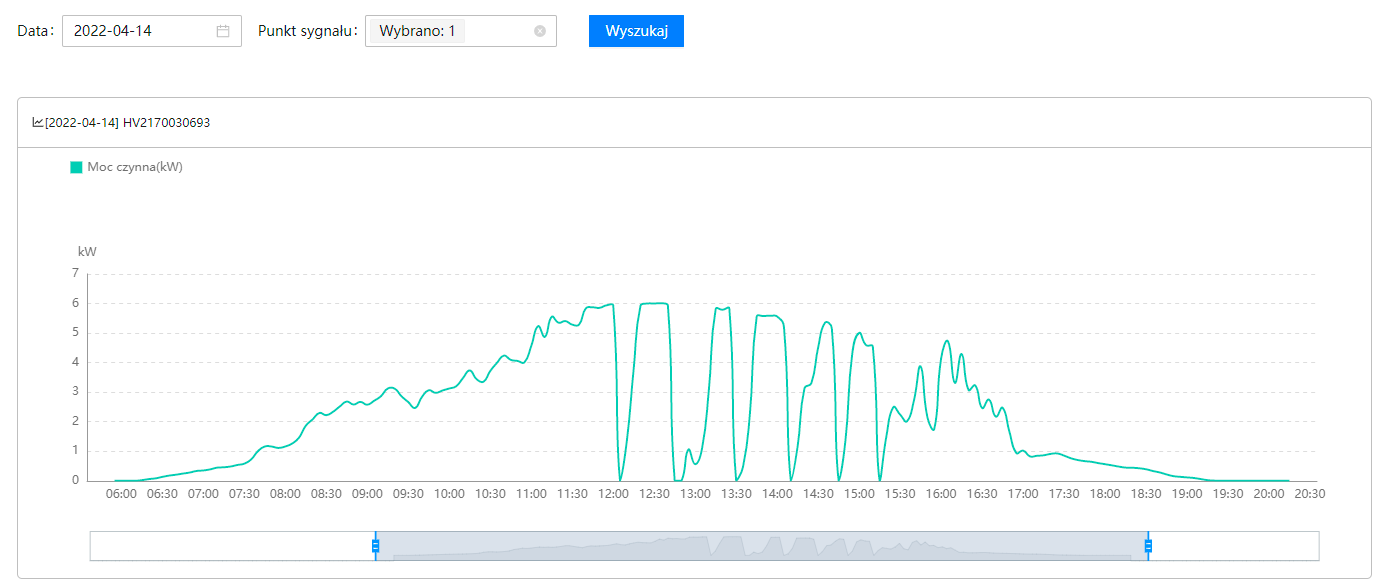The image size is (1384, 588).
Task: Click the right zoom slider handle
Action: (x=1148, y=546)
